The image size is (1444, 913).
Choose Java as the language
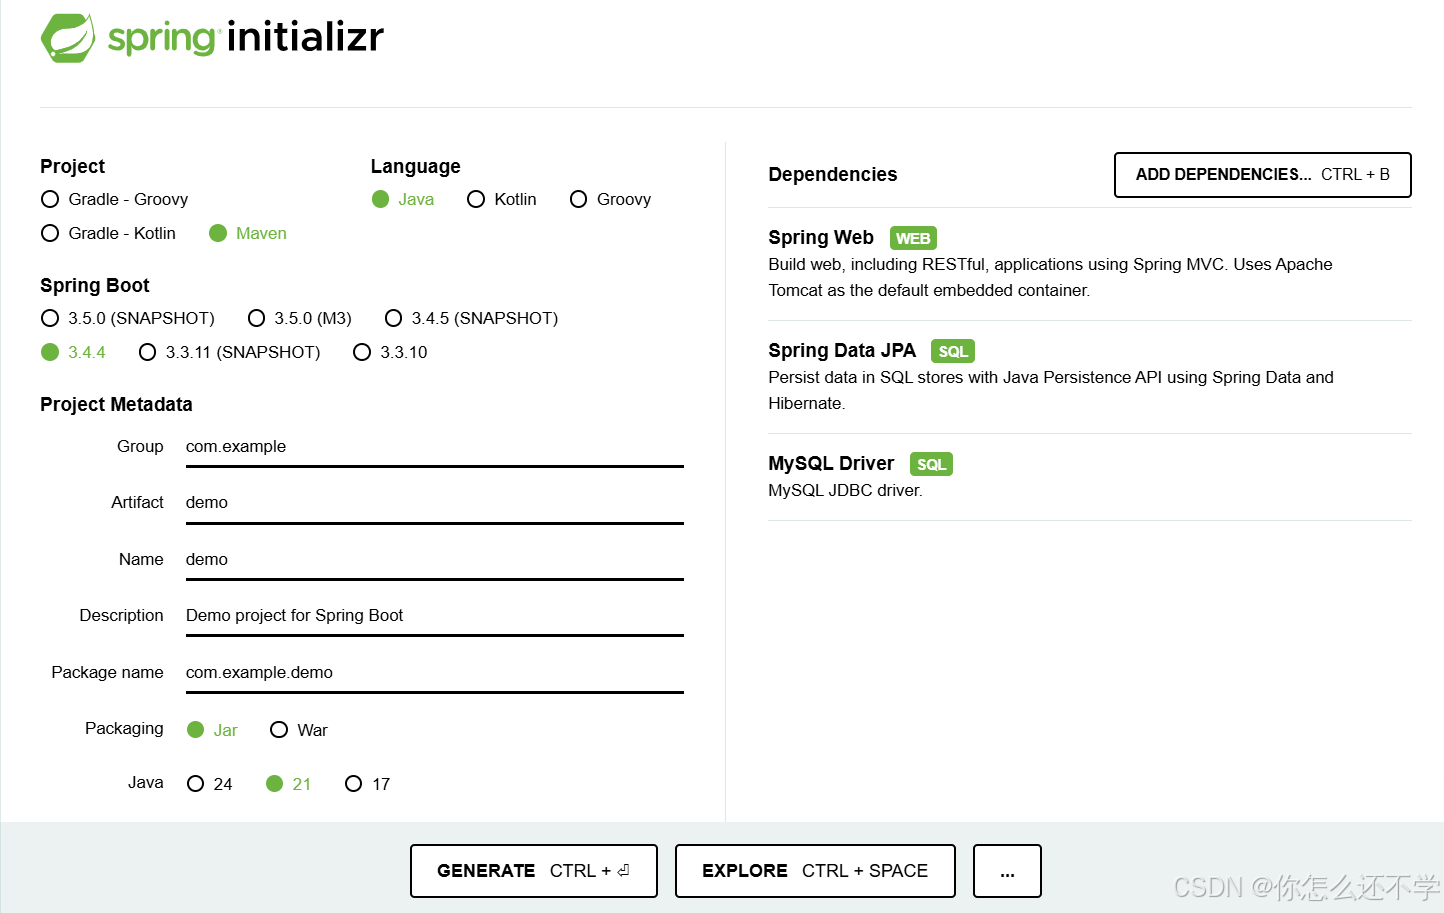coord(403,199)
